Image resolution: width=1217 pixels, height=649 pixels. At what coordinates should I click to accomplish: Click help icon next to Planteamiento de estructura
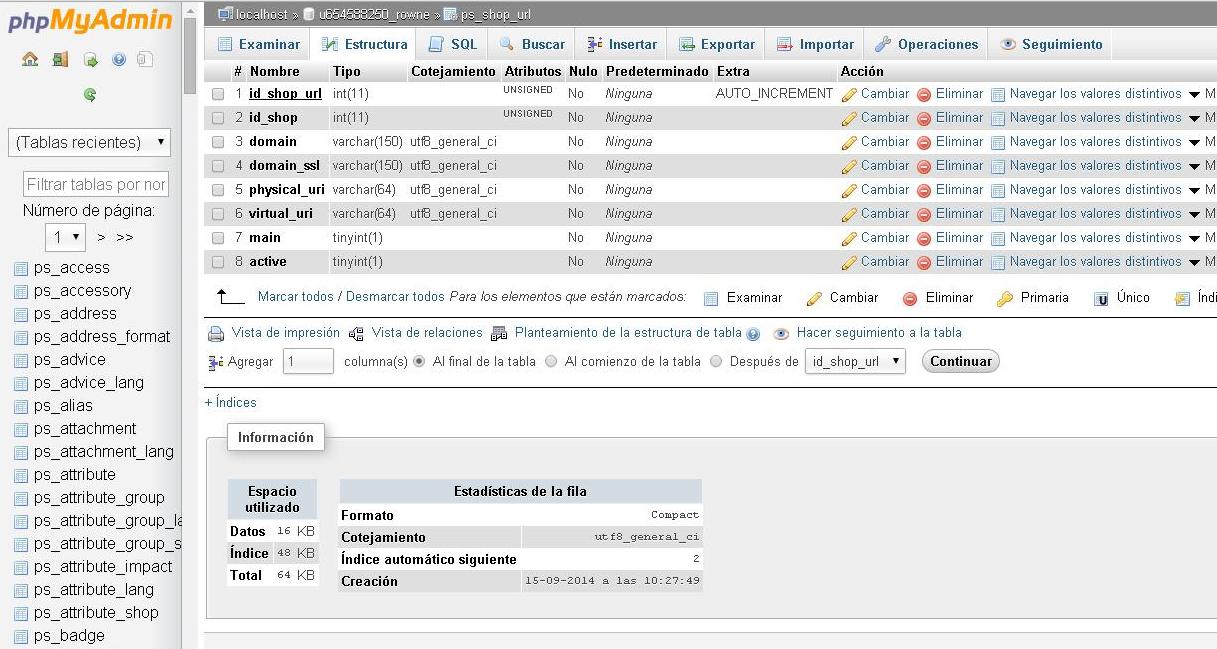[753, 334]
